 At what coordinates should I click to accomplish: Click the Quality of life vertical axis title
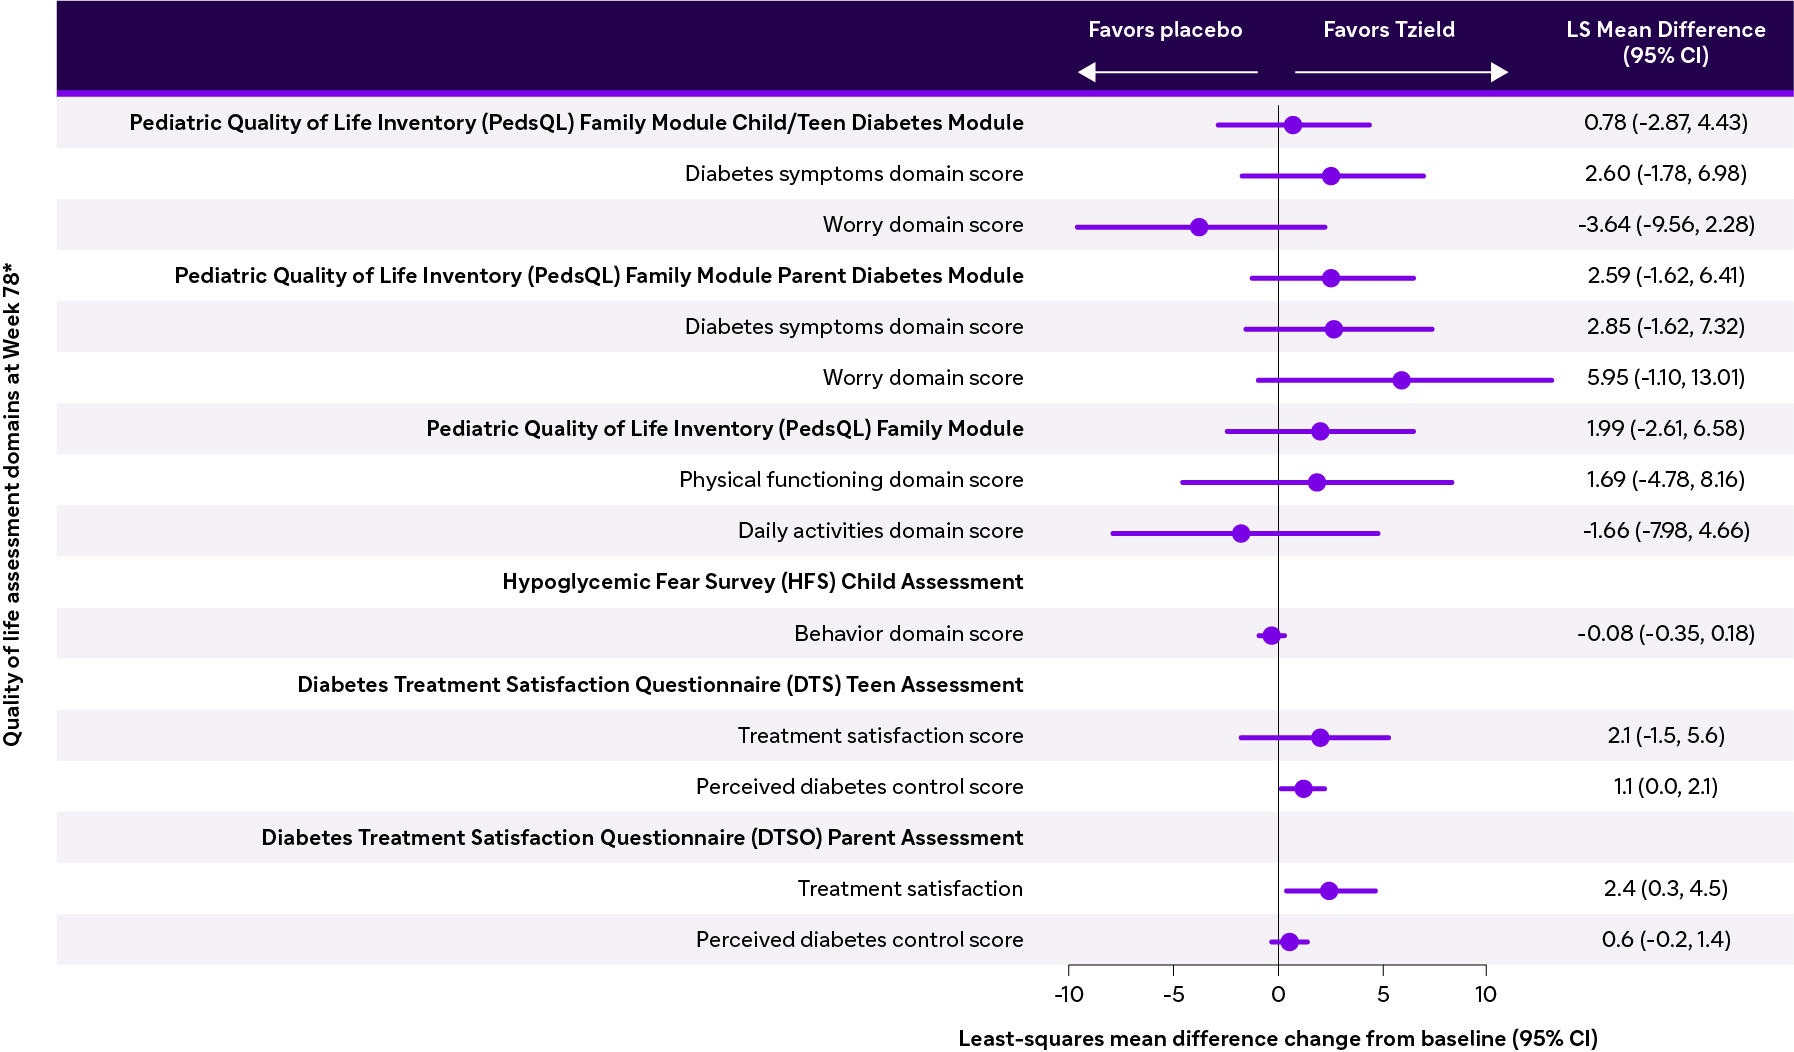click(12, 505)
